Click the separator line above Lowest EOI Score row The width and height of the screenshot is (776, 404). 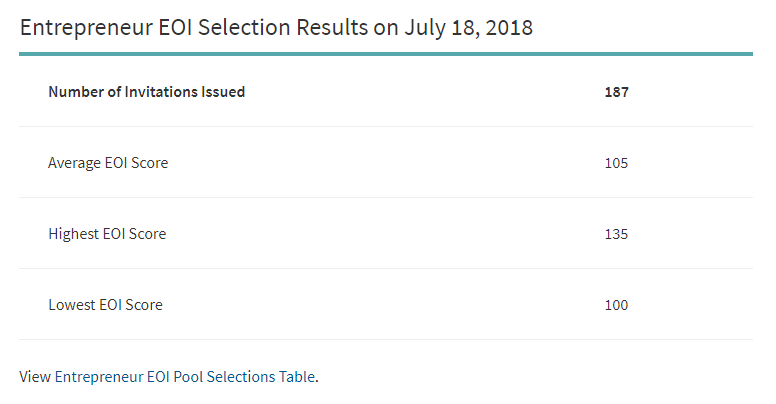[x=385, y=268]
